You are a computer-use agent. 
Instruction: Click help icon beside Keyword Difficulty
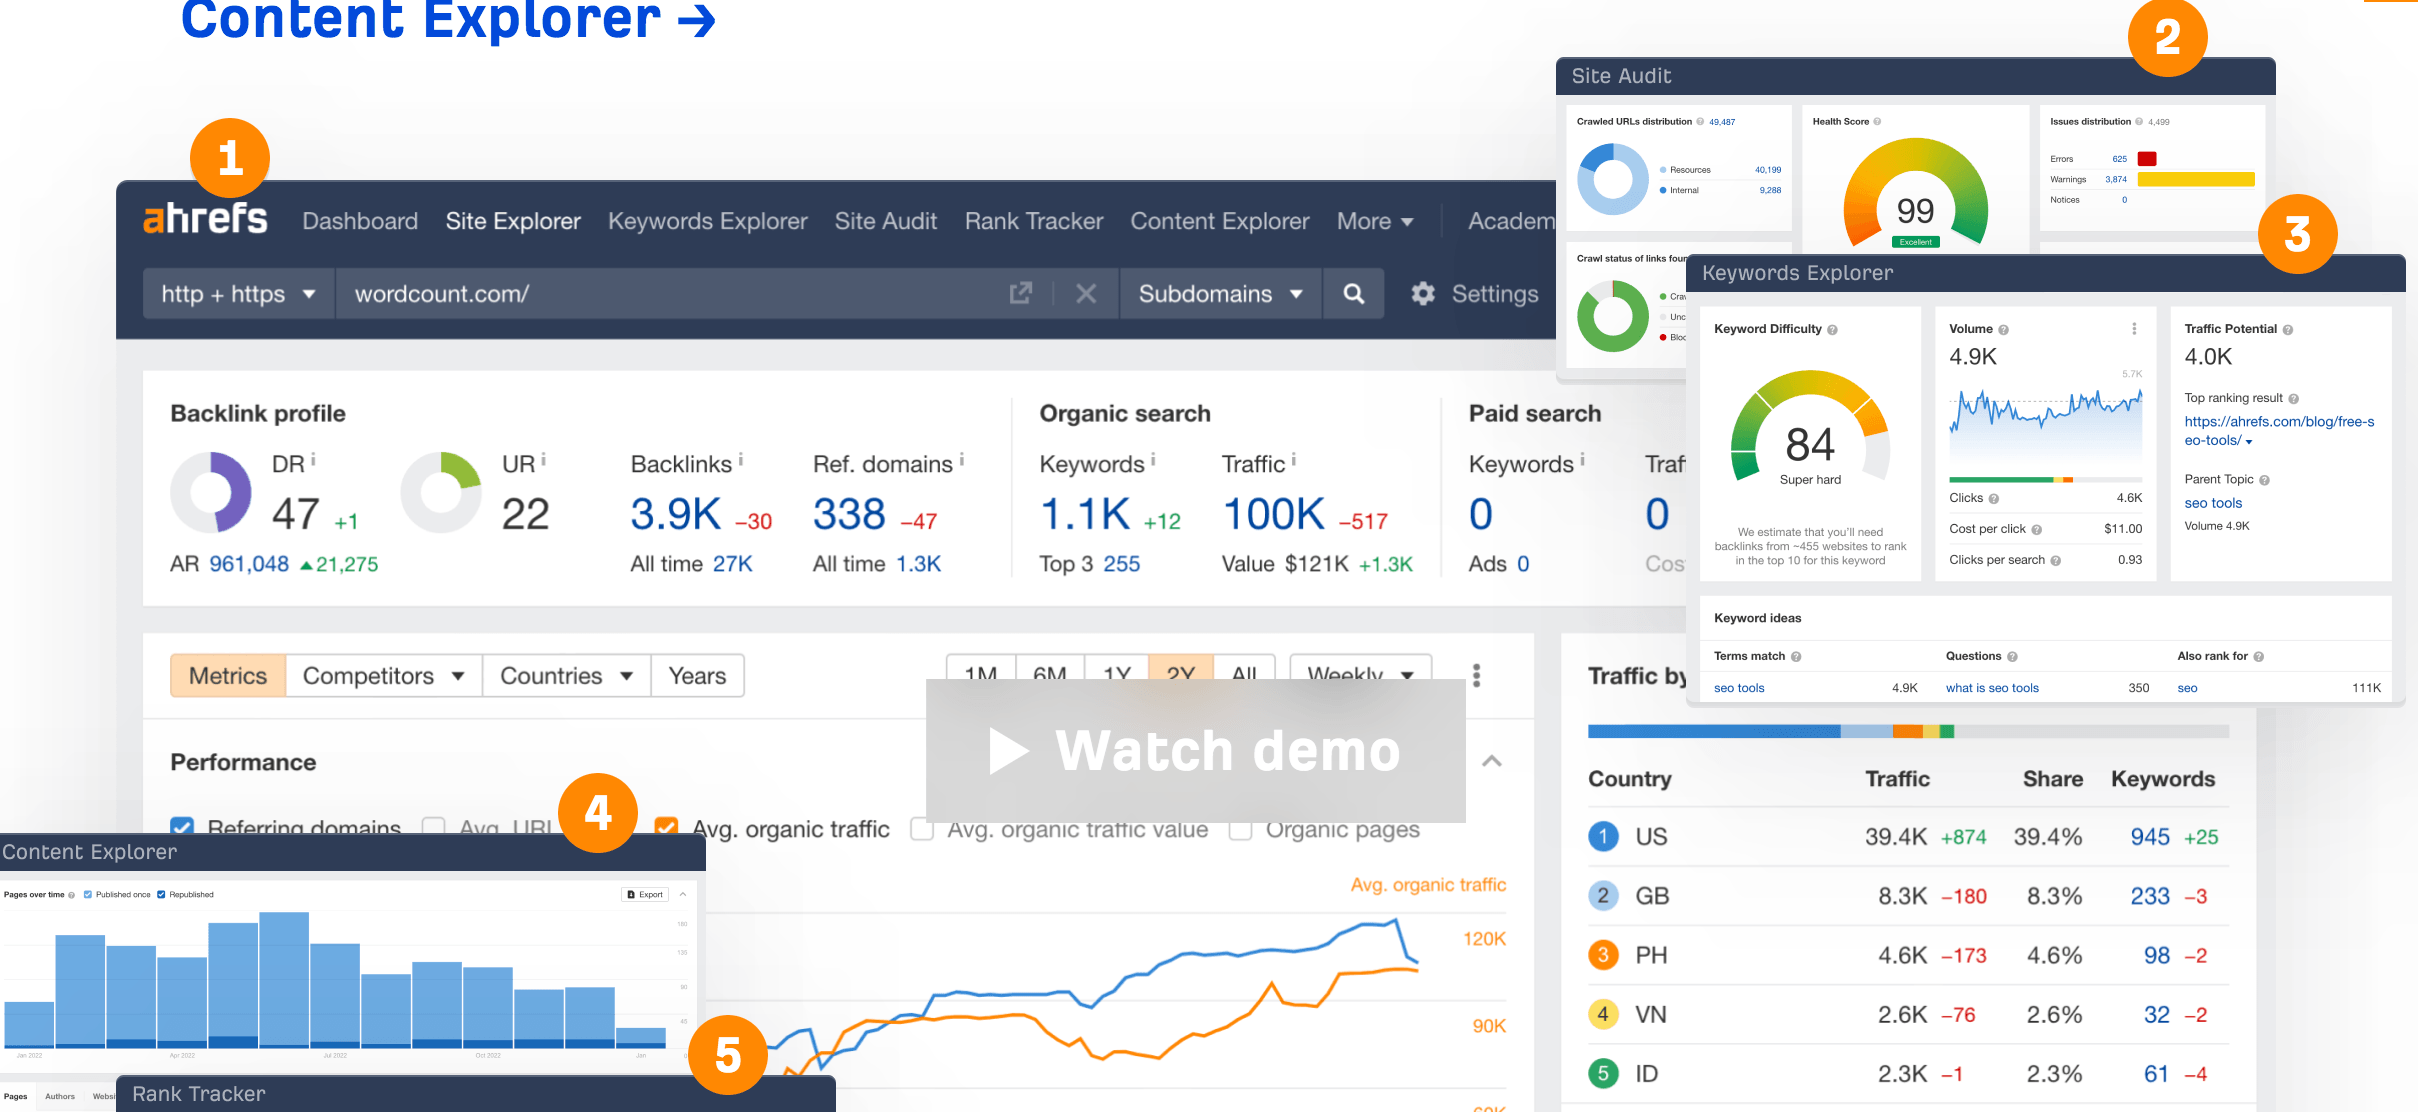pos(1832,329)
